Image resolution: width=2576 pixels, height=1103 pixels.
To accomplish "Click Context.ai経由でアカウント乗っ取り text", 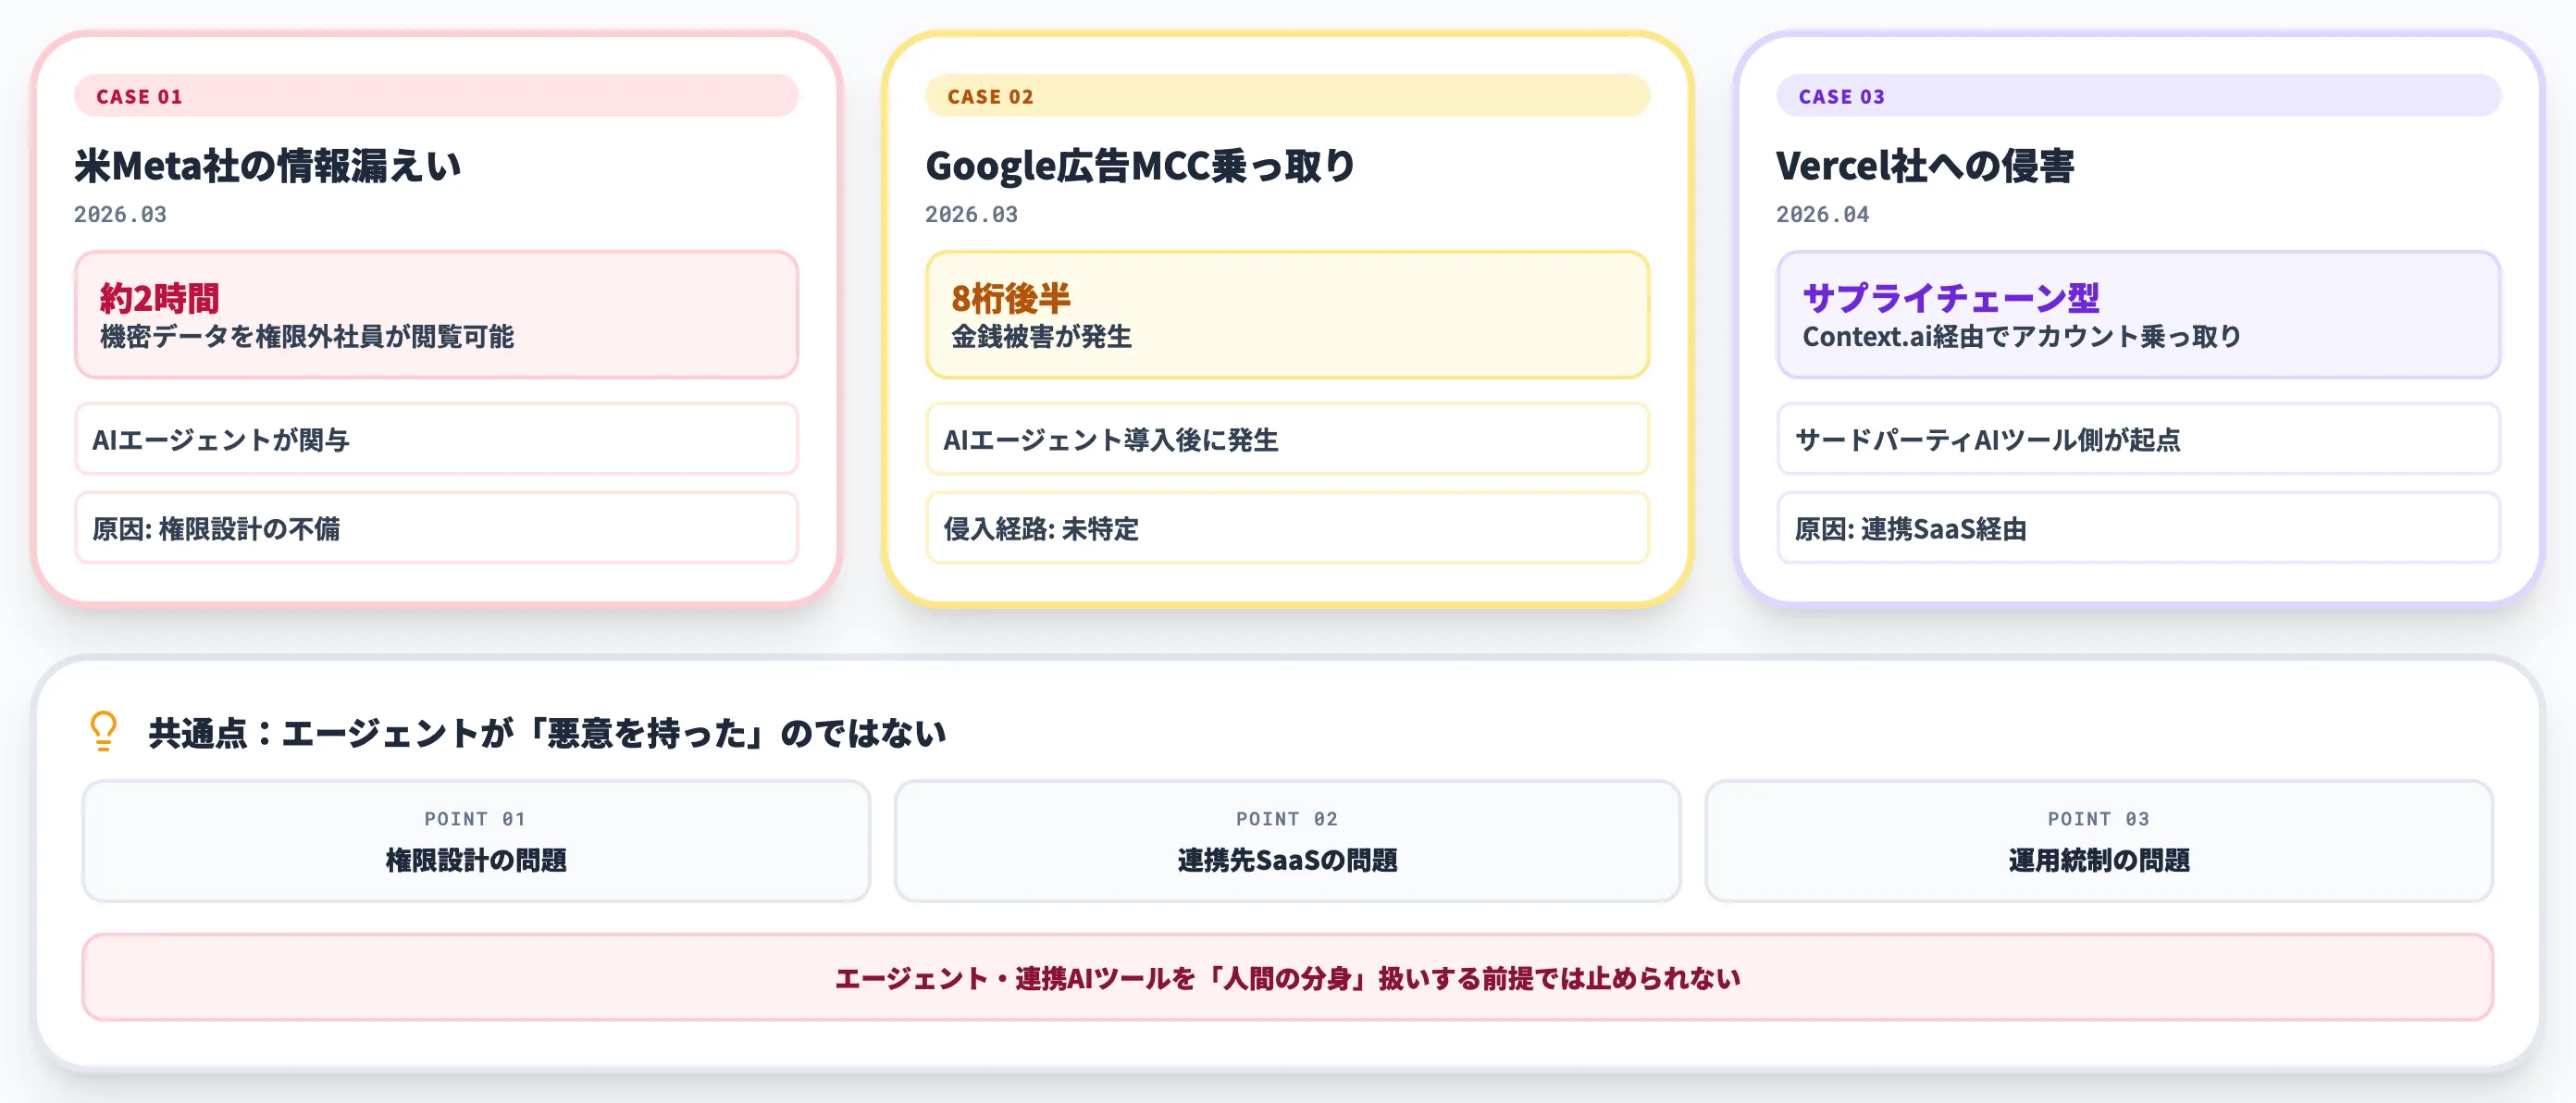I will [2022, 337].
